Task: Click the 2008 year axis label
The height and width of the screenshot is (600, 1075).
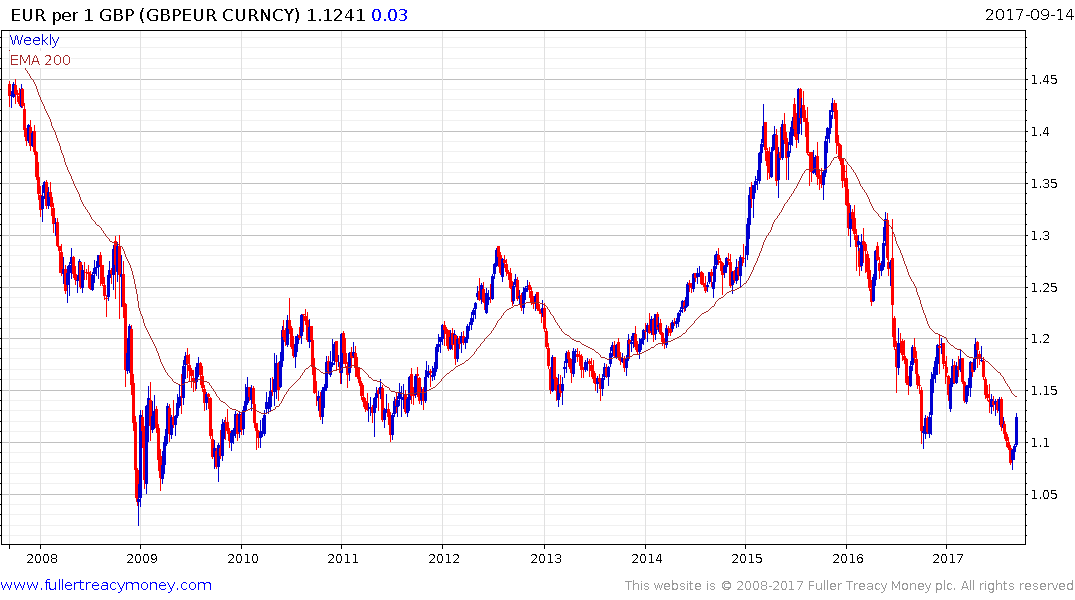Action: [42, 558]
